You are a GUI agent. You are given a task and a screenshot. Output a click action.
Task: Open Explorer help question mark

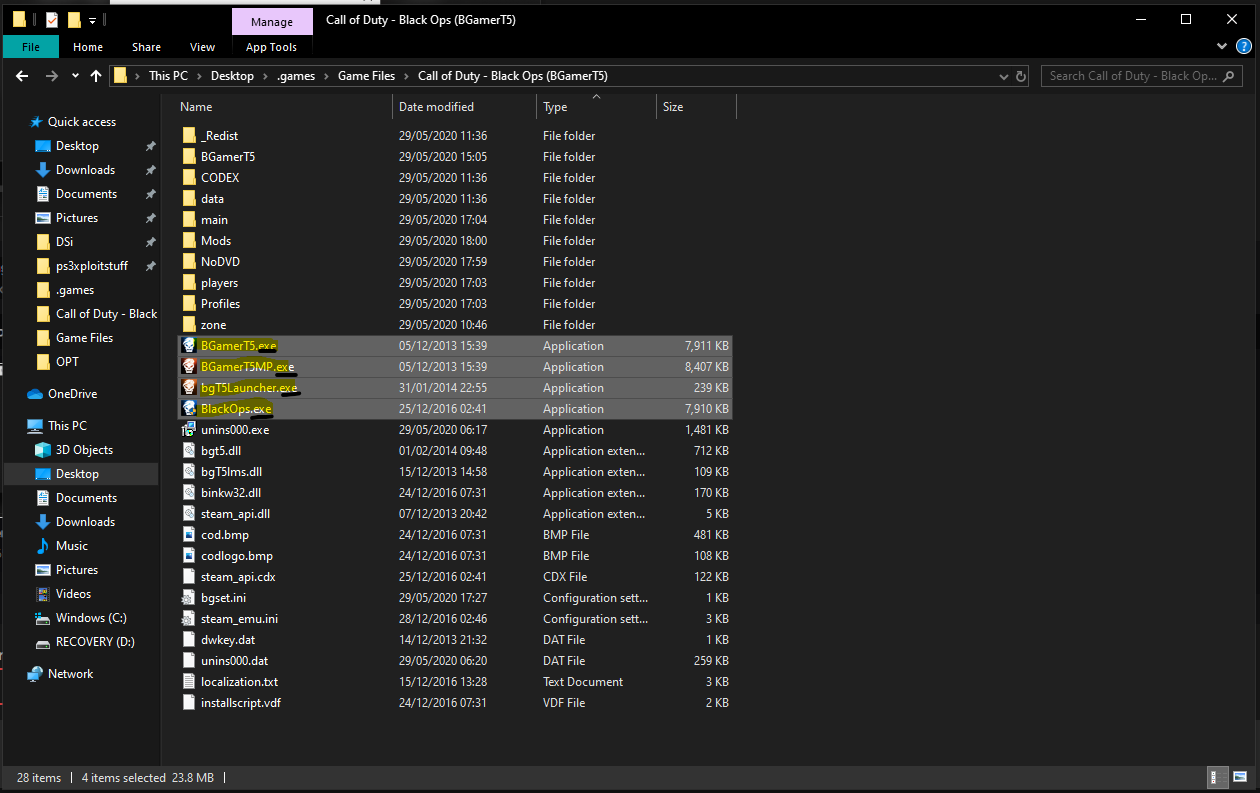click(x=1243, y=47)
